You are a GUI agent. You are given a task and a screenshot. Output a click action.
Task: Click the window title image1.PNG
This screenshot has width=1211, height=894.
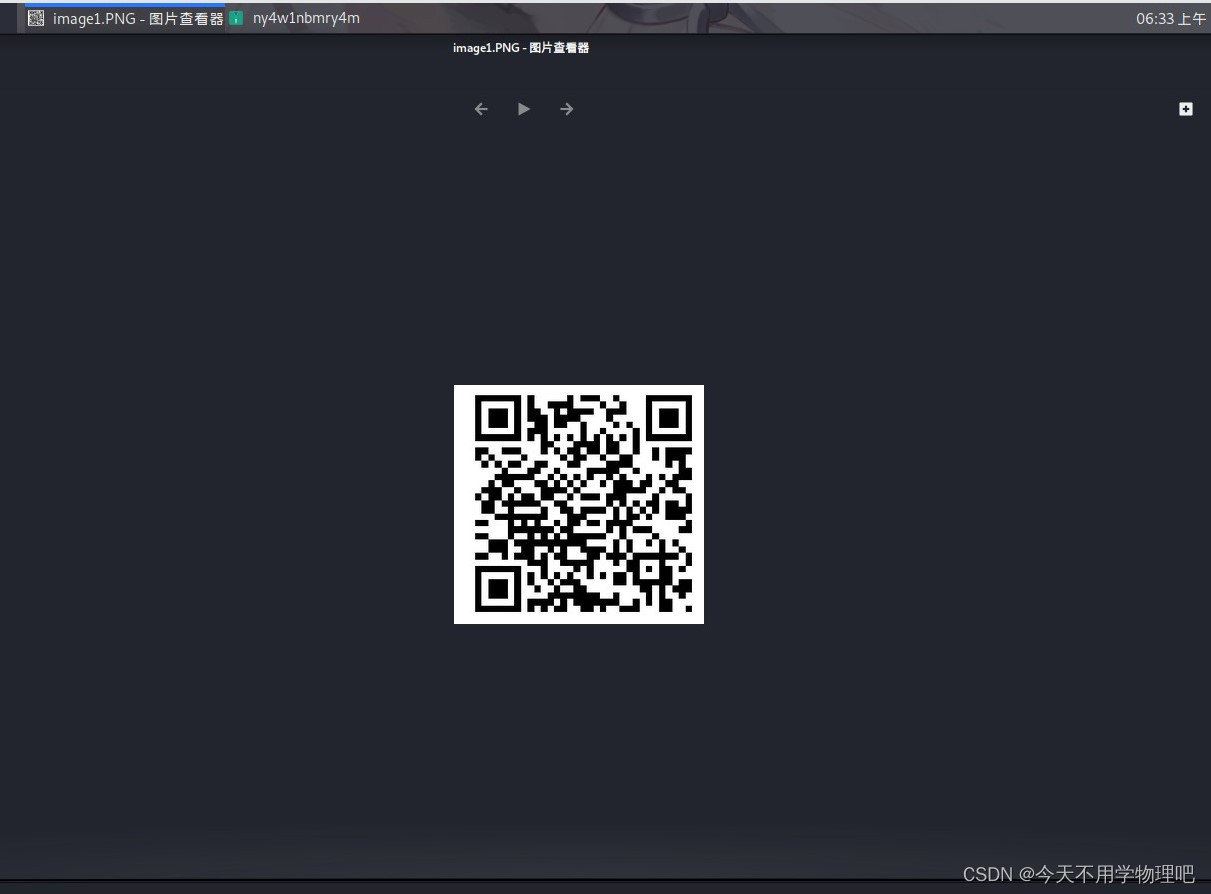[521, 48]
